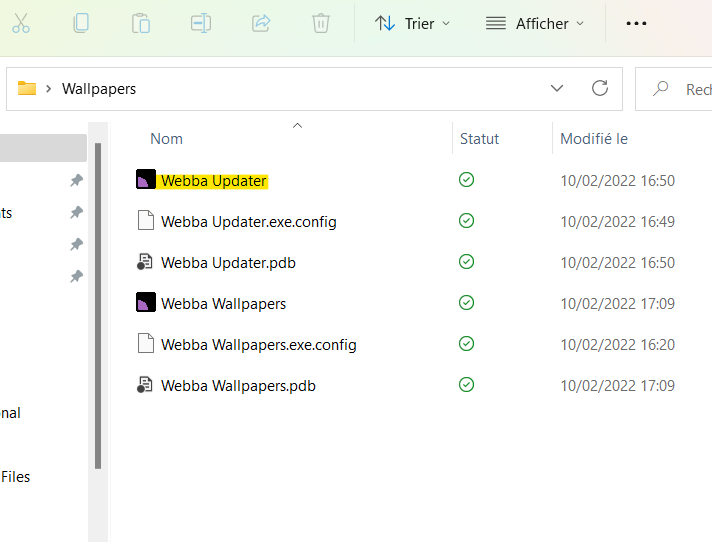Open the Trier sort dropdown
This screenshot has height=542, width=712.
[412, 24]
